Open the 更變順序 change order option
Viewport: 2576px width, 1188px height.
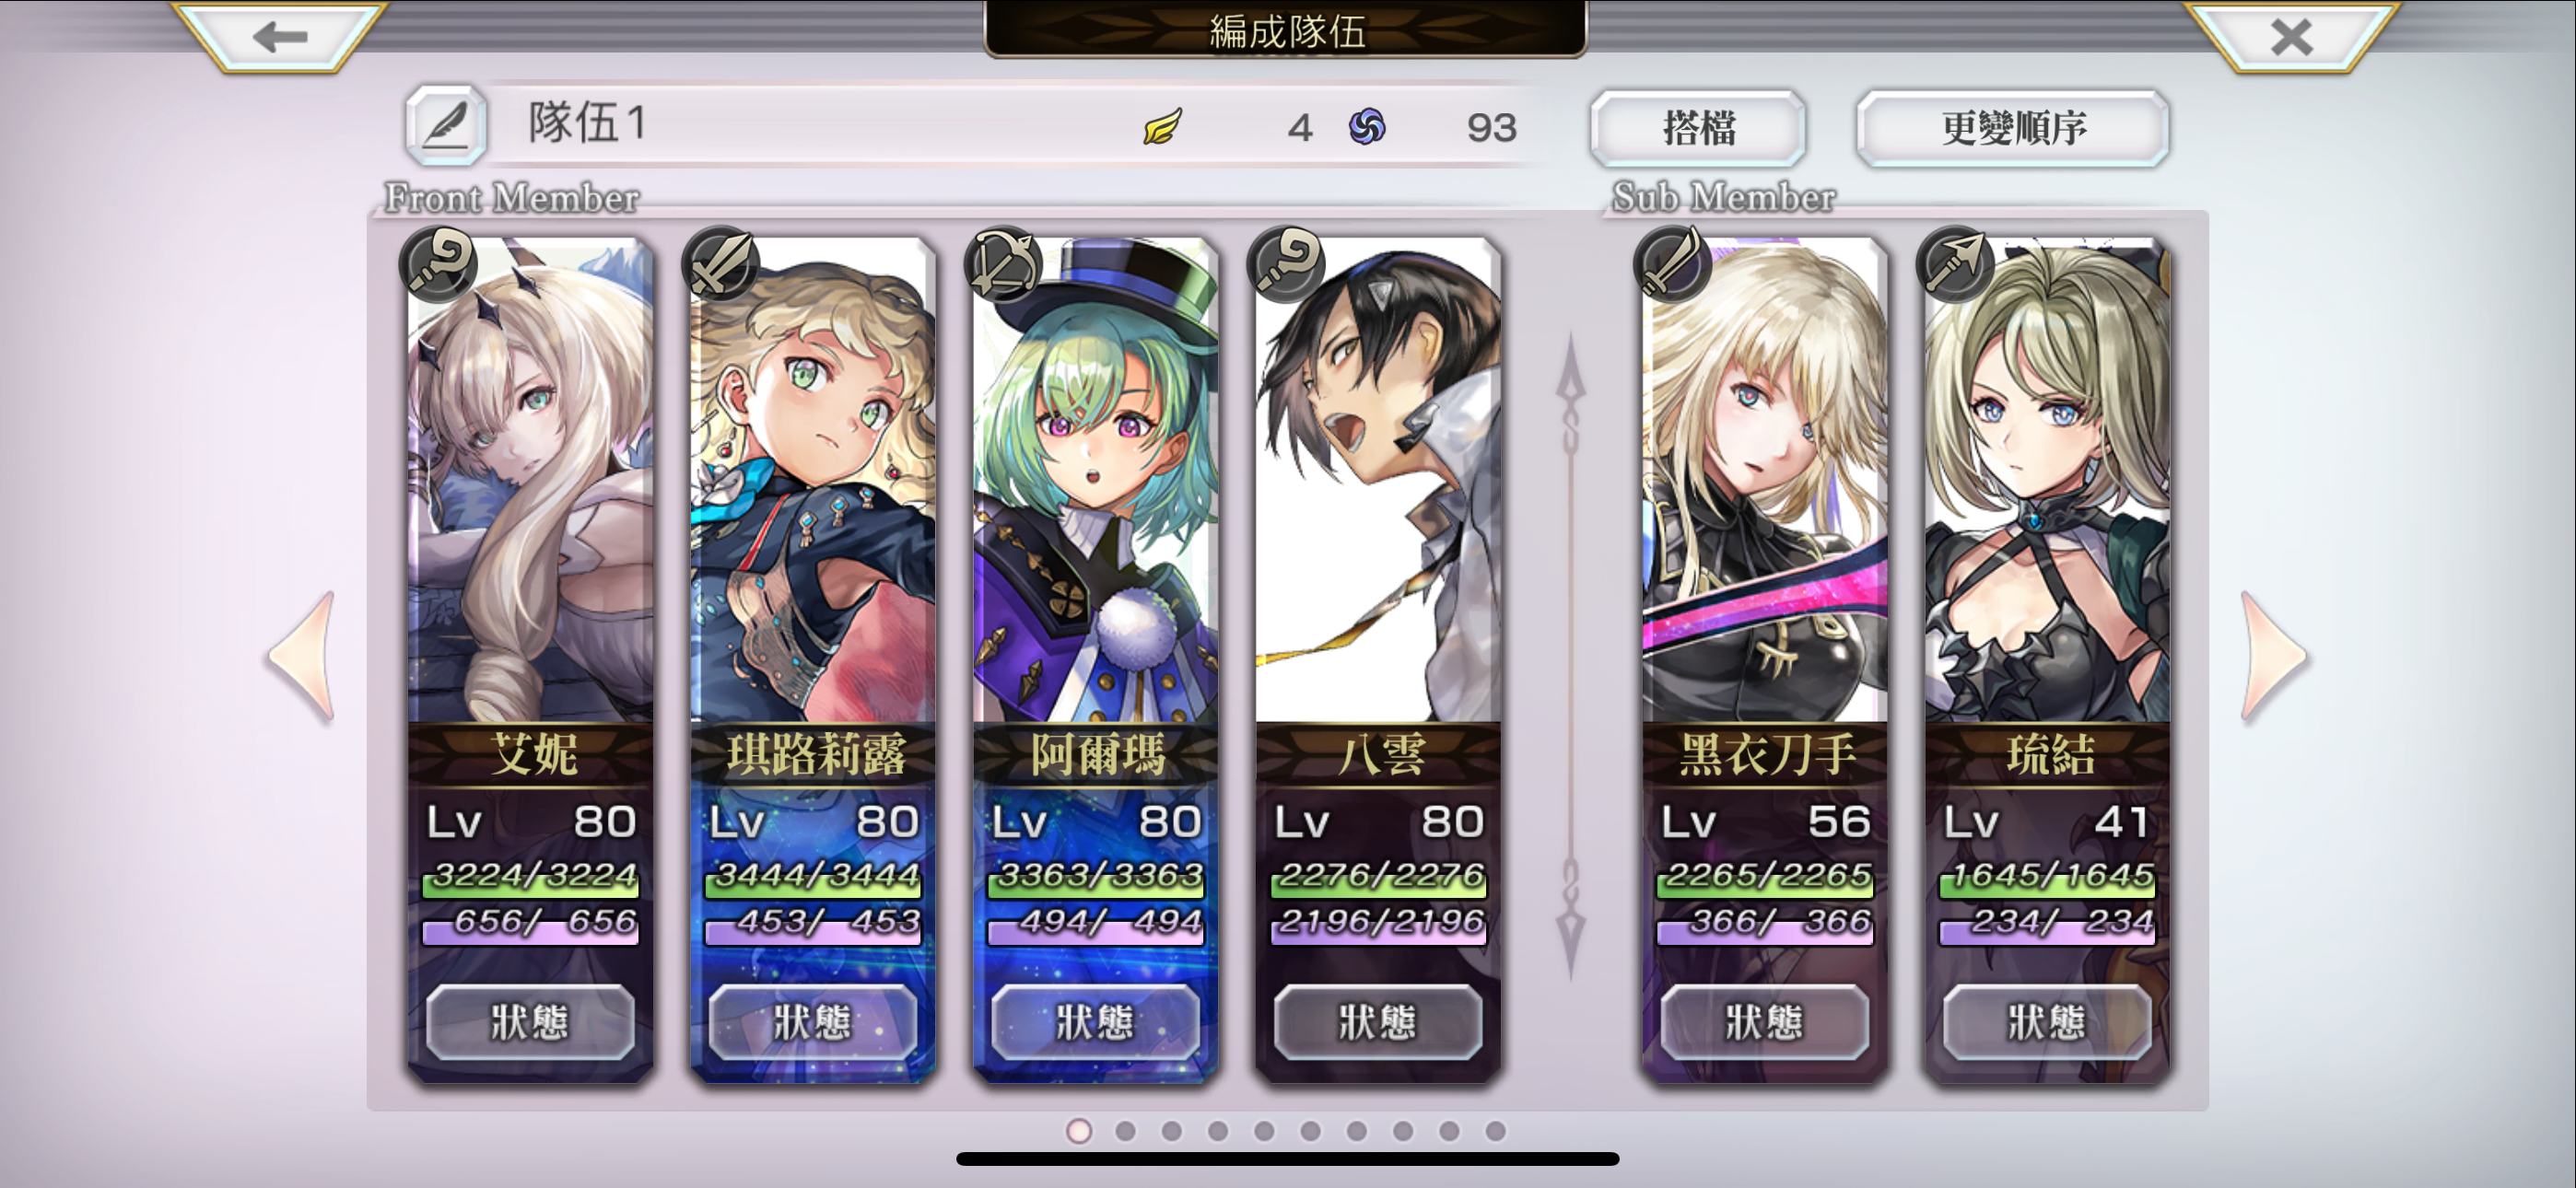pos(2013,128)
